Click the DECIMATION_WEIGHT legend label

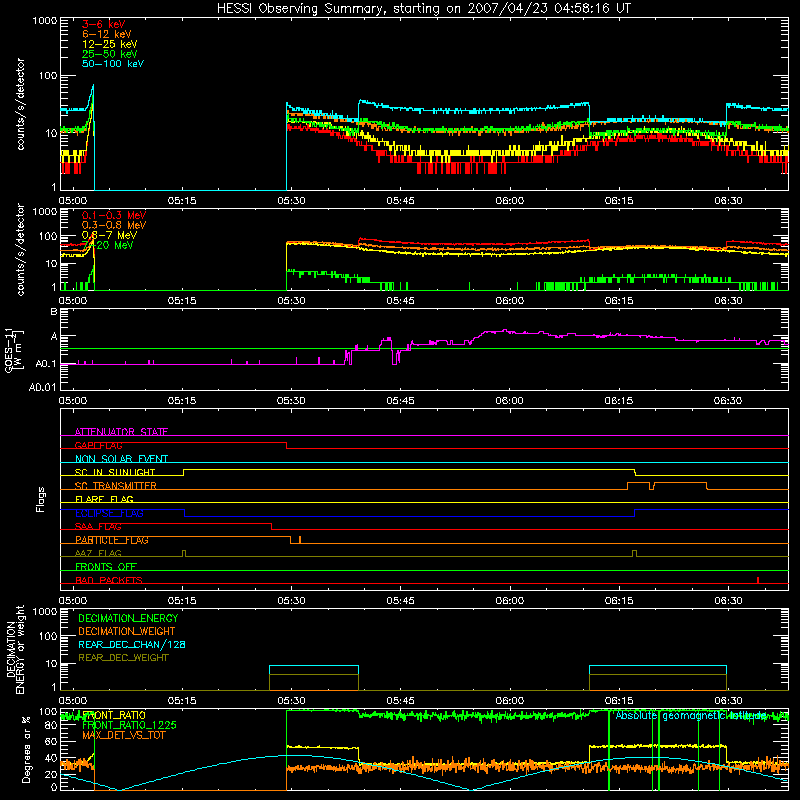pos(127,631)
